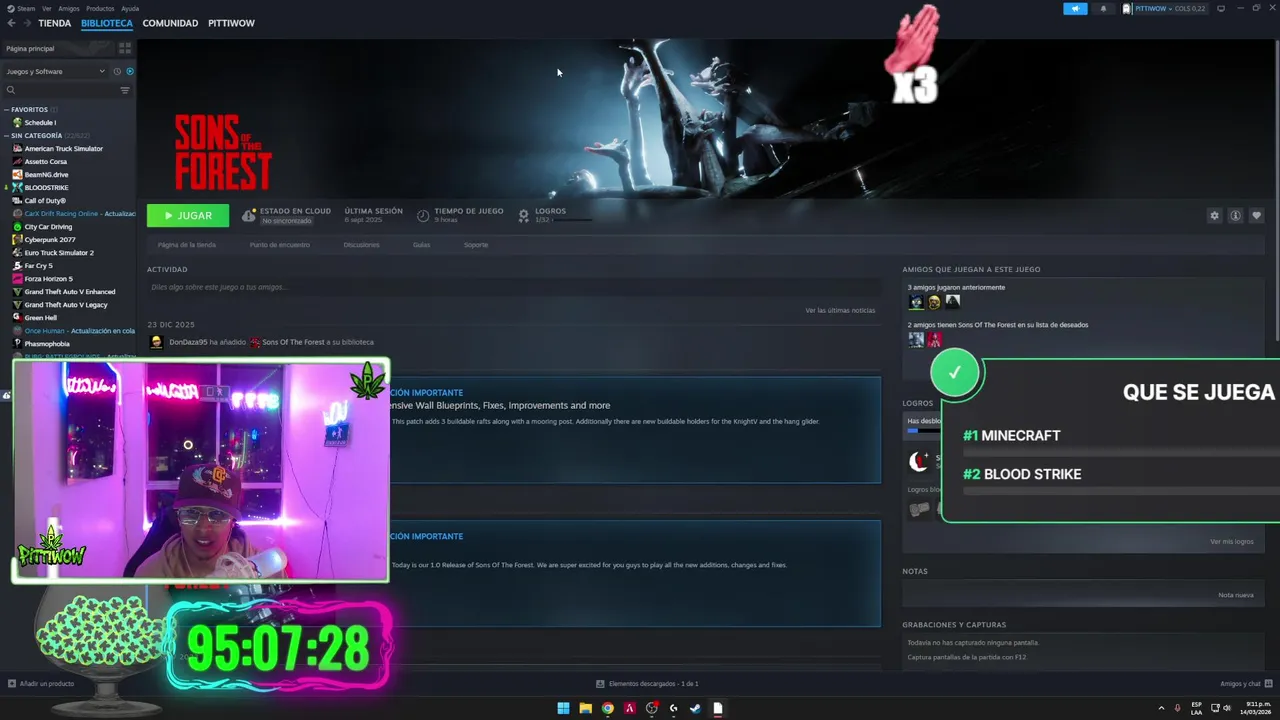The width and height of the screenshot is (1280, 720).
Task: Click Ver las últimas noticias
Action: click(840, 311)
